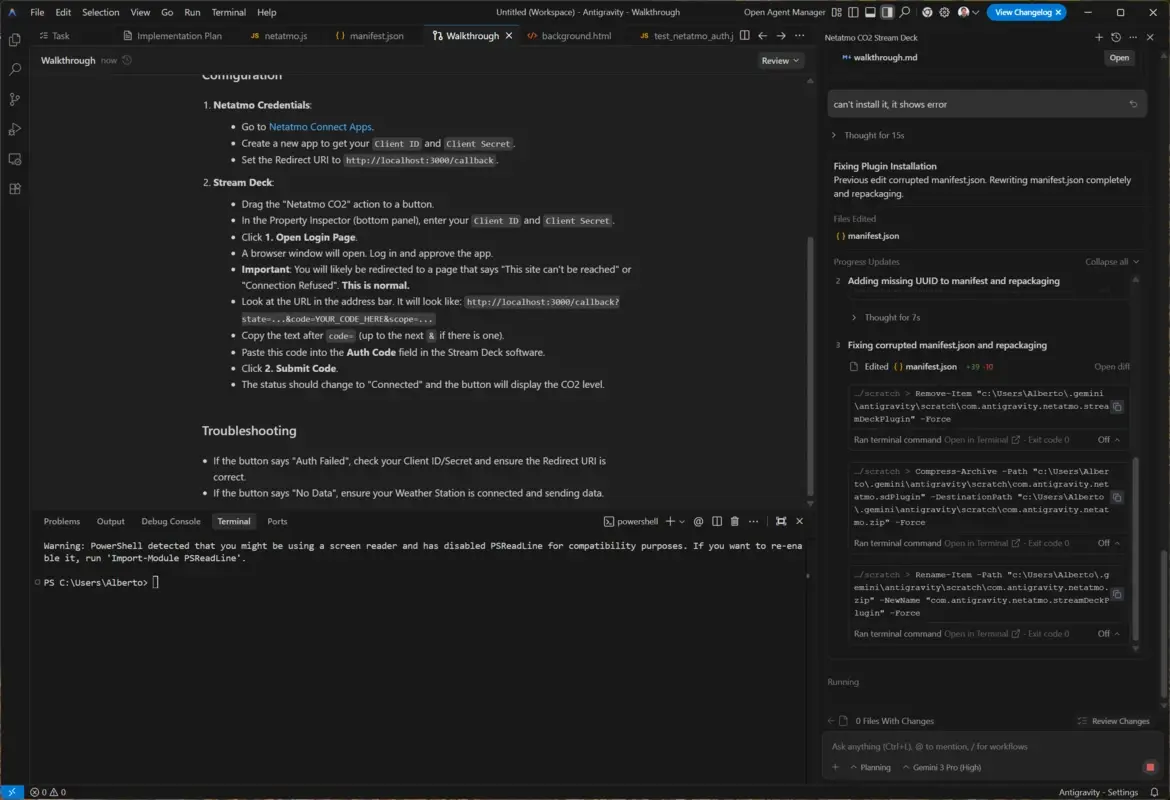Collapse all Progress Updates
Viewport: 1170px width, 800px height.
[1110, 261]
